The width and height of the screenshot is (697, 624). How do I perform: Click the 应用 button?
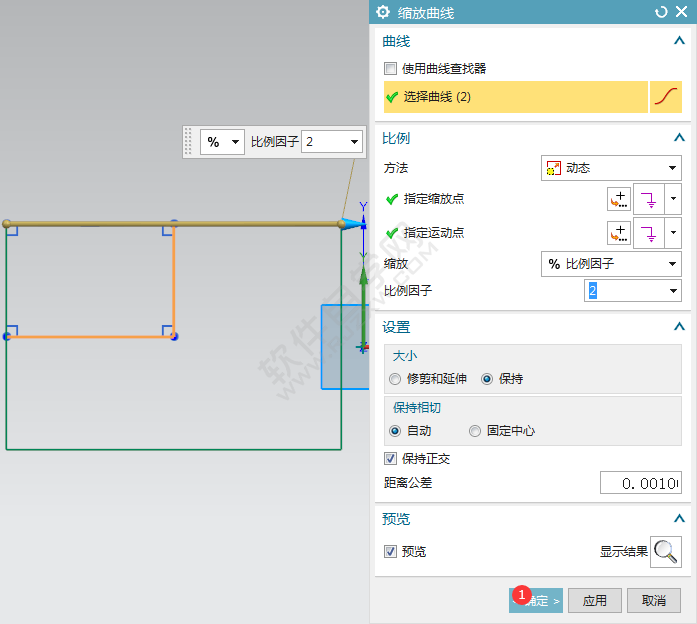[595, 601]
